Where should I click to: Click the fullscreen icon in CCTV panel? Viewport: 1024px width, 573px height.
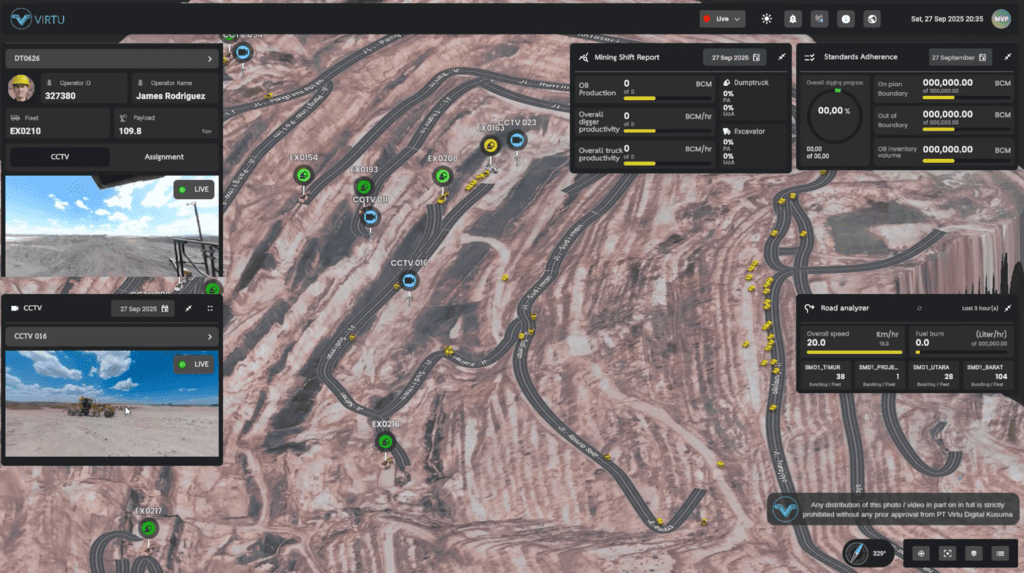[x=210, y=308]
